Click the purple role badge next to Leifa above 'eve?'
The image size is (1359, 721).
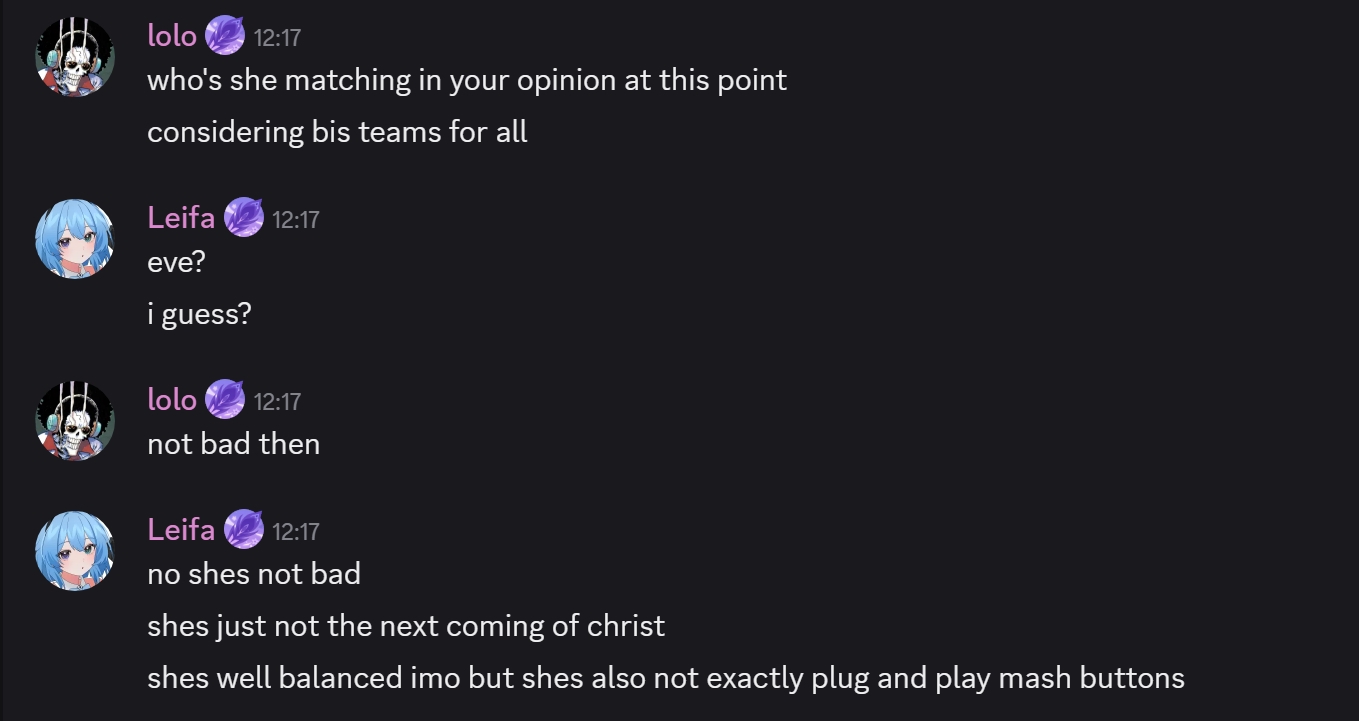(x=244, y=217)
